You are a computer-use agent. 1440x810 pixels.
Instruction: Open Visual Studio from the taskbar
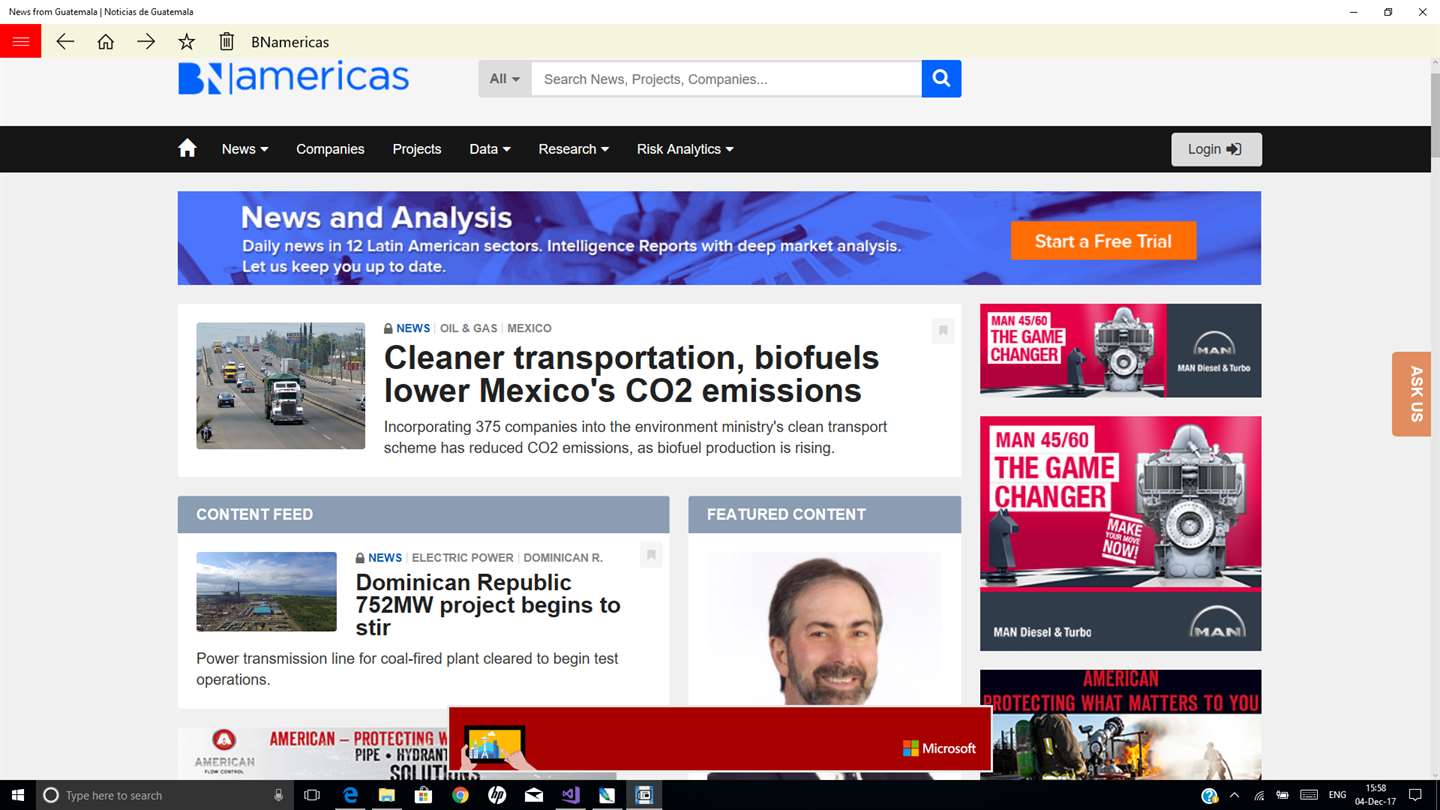(570, 795)
